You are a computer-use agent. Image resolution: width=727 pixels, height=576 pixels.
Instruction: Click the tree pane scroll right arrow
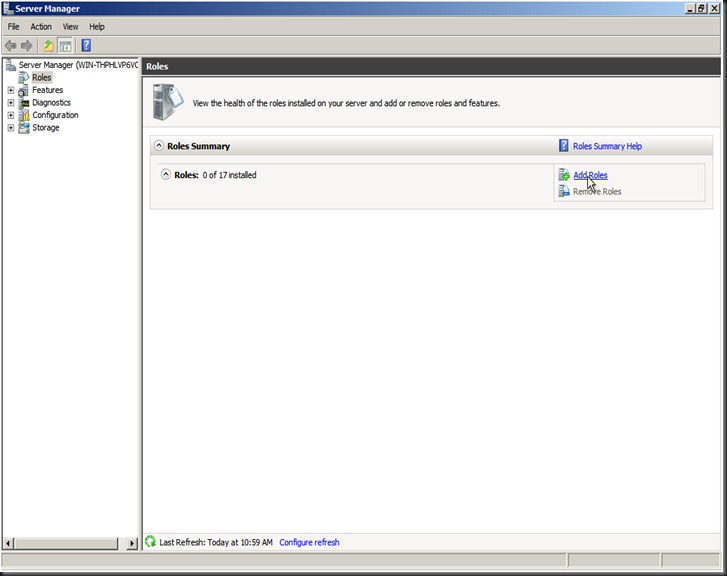[x=132, y=543]
